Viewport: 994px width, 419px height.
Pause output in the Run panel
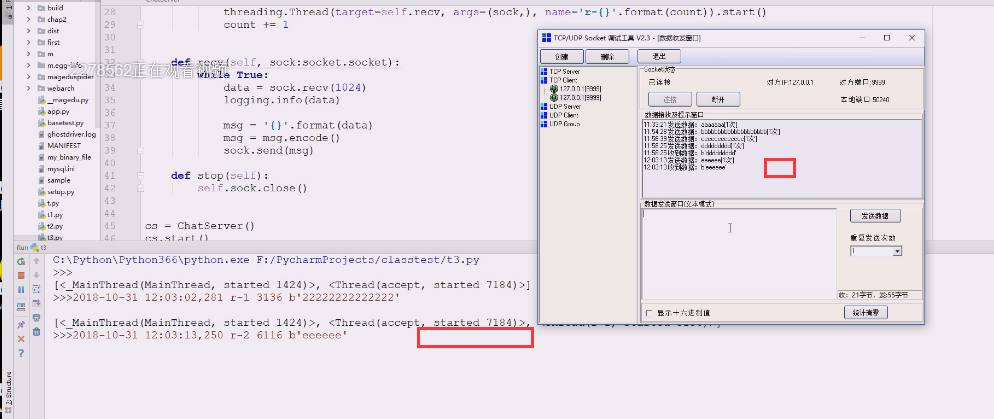click(x=21, y=290)
